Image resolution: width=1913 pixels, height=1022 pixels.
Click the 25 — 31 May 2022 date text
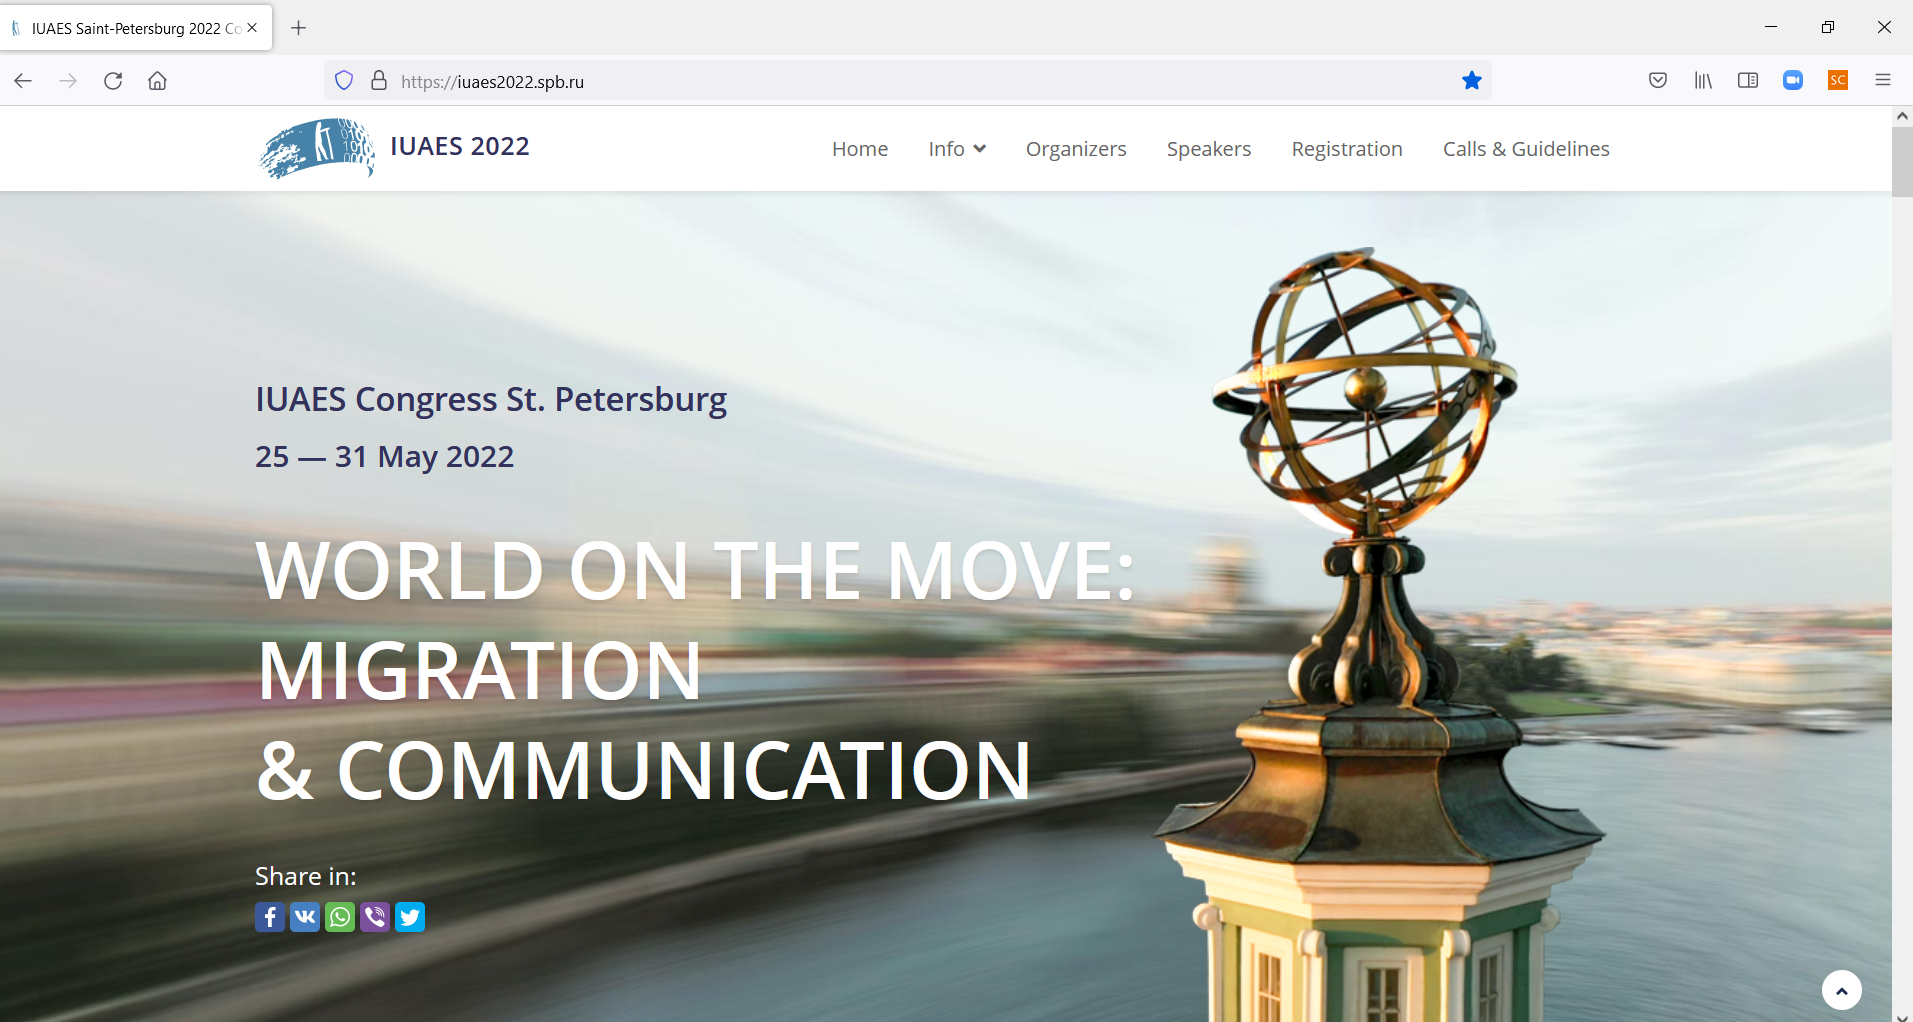tap(385, 457)
